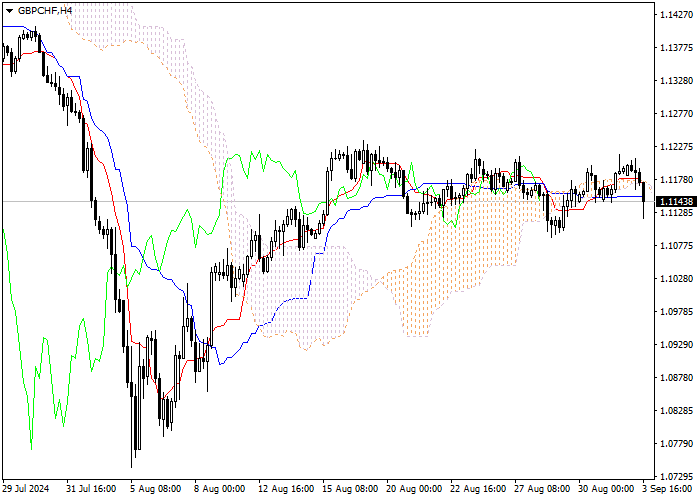Select the 30 Aug 00:00 time label

coord(606,489)
